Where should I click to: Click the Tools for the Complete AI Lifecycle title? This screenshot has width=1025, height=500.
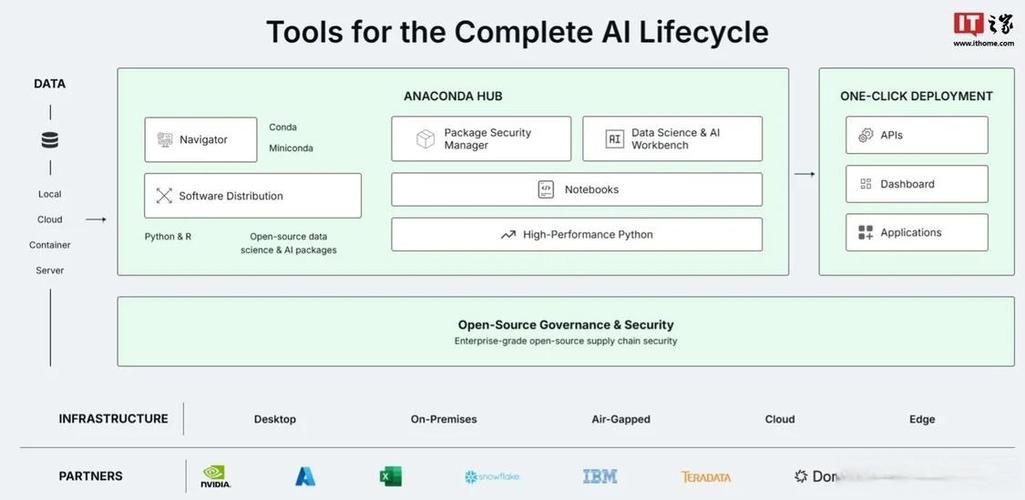(x=517, y=31)
